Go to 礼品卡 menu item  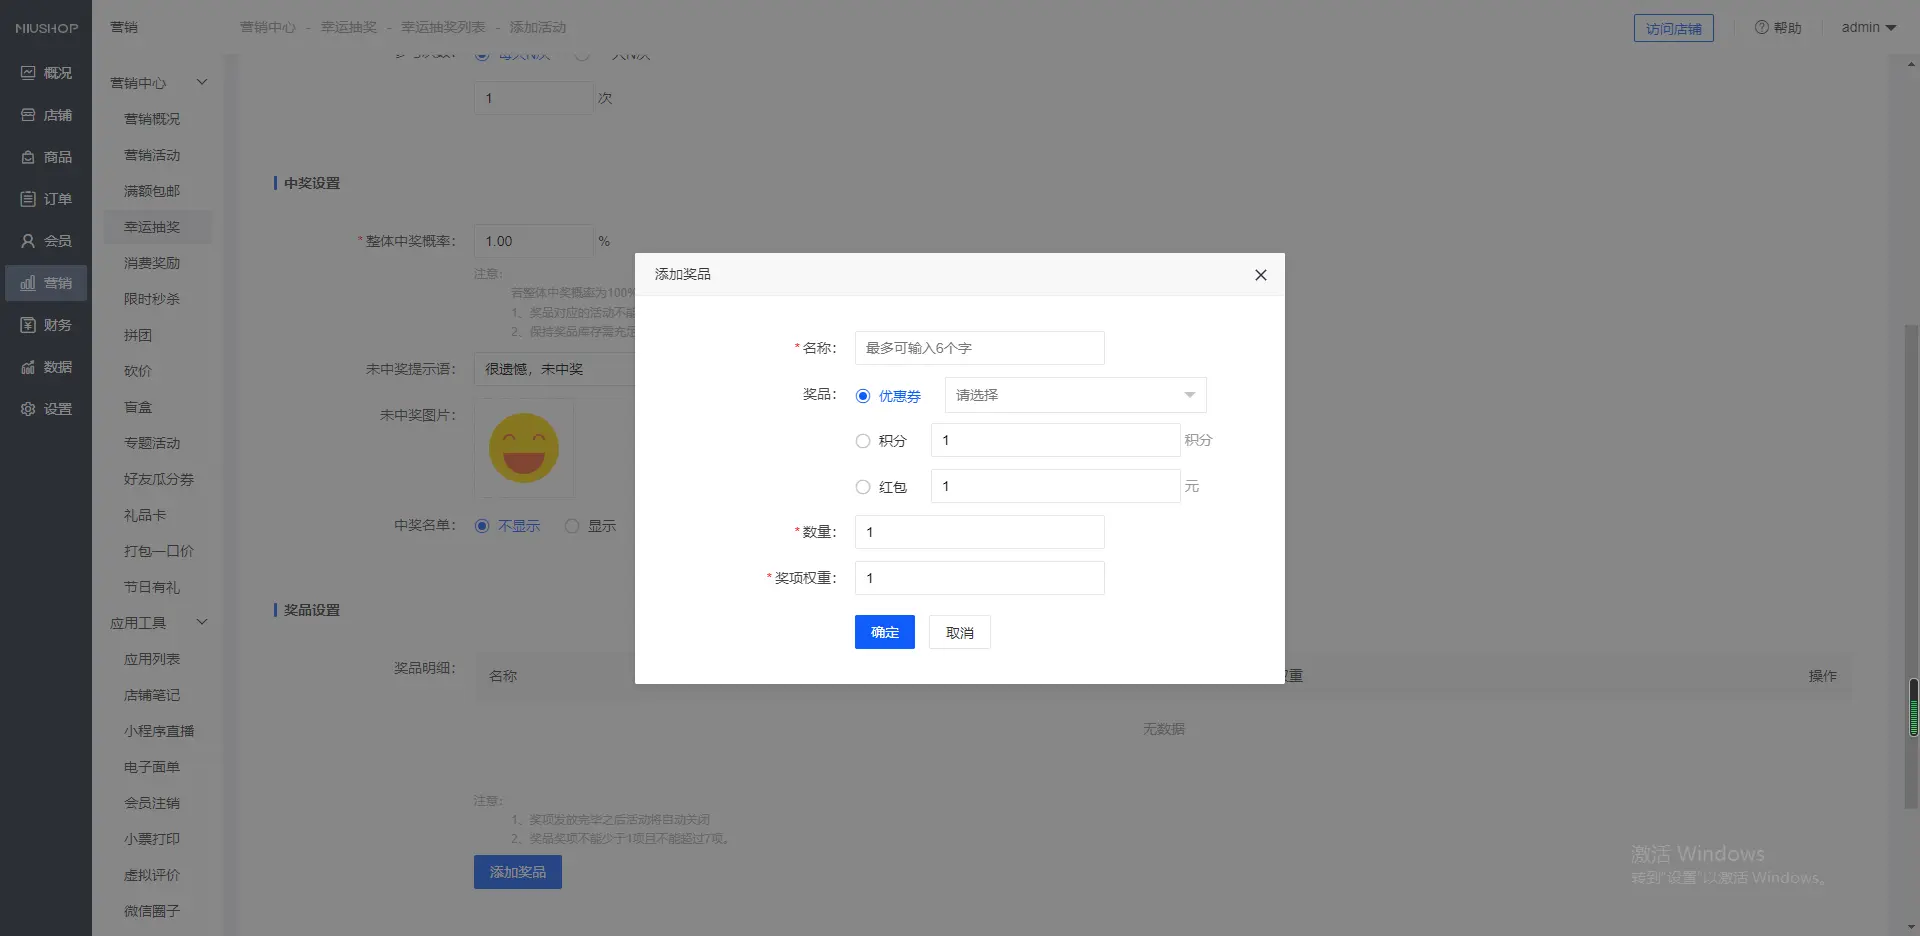(145, 515)
